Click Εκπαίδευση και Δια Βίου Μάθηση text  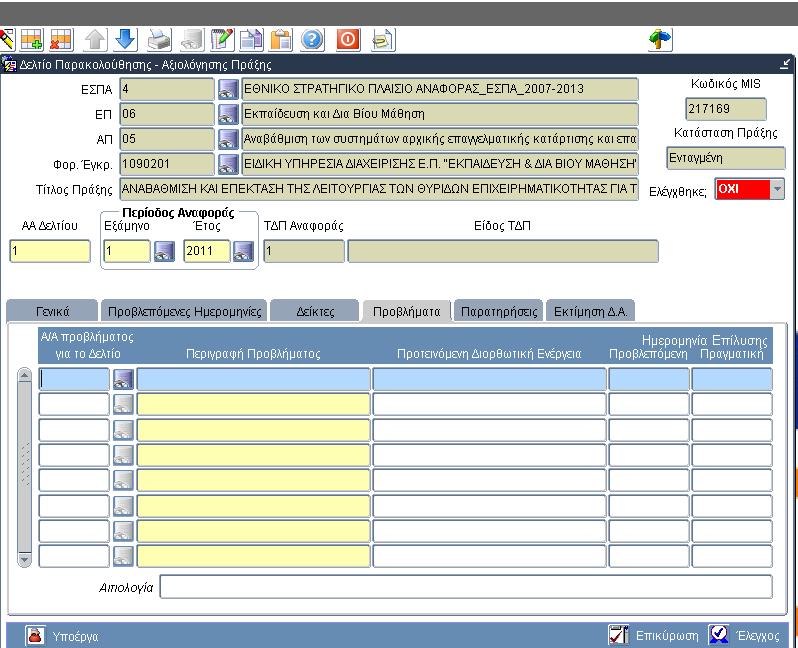click(334, 114)
